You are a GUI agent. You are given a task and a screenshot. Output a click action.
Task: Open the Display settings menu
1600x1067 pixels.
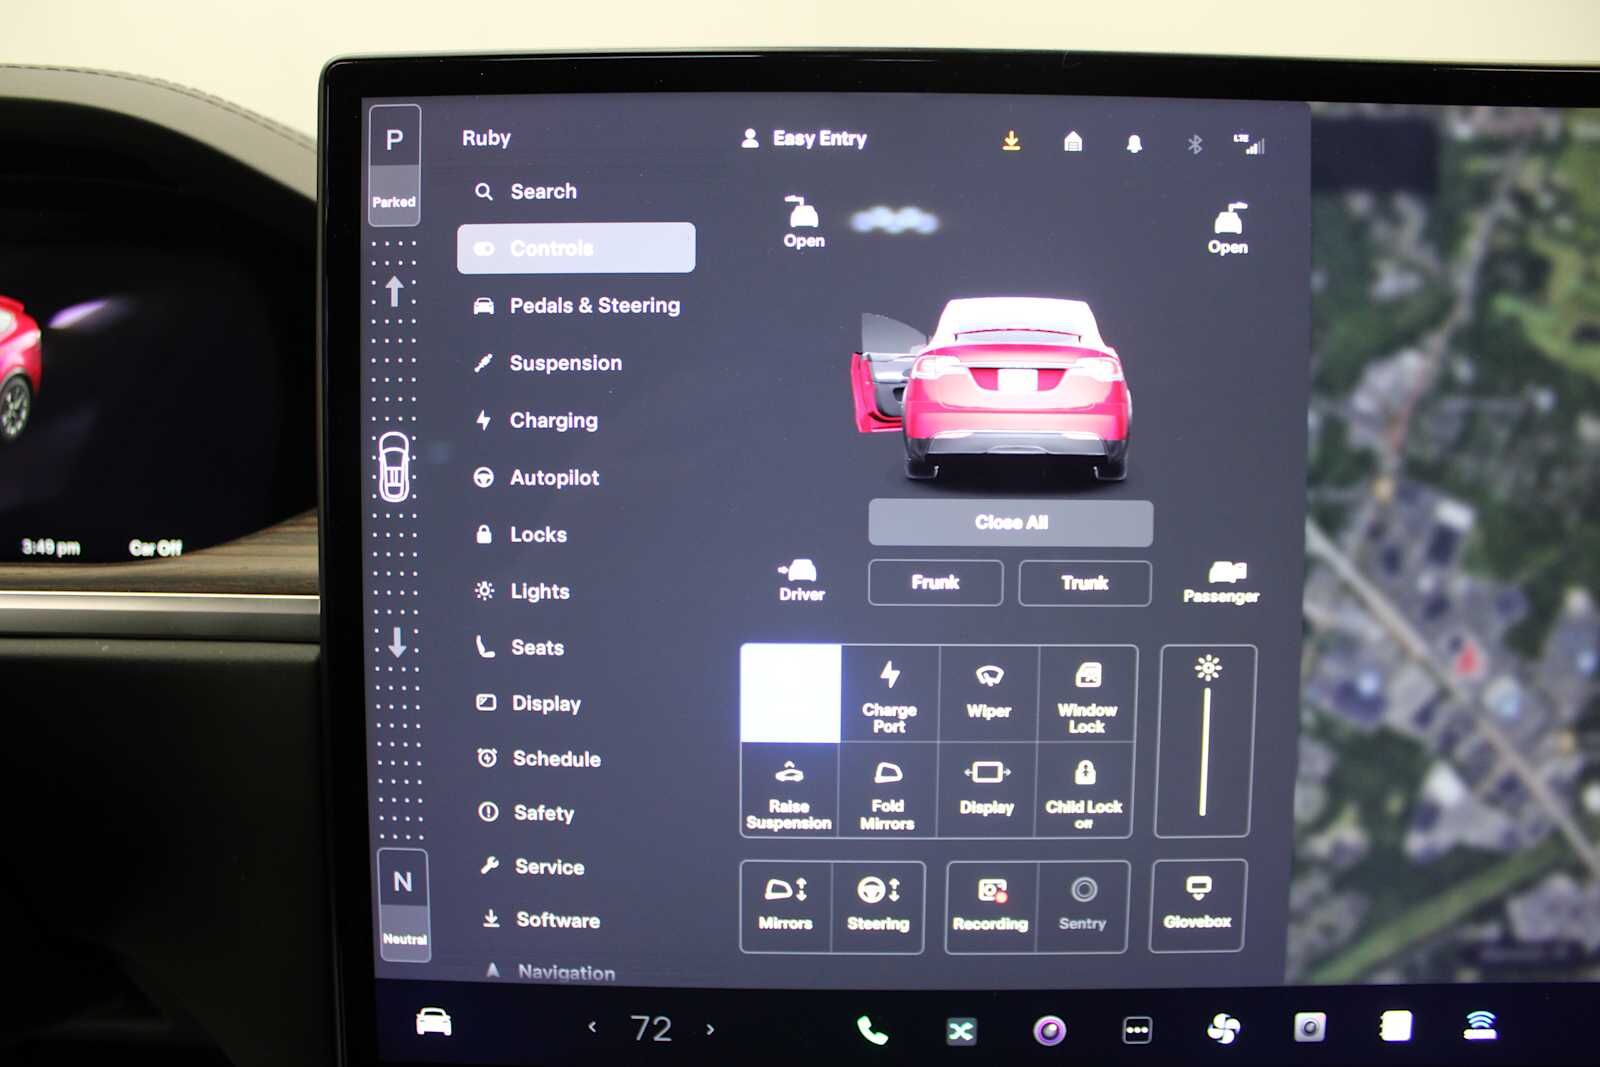529,703
